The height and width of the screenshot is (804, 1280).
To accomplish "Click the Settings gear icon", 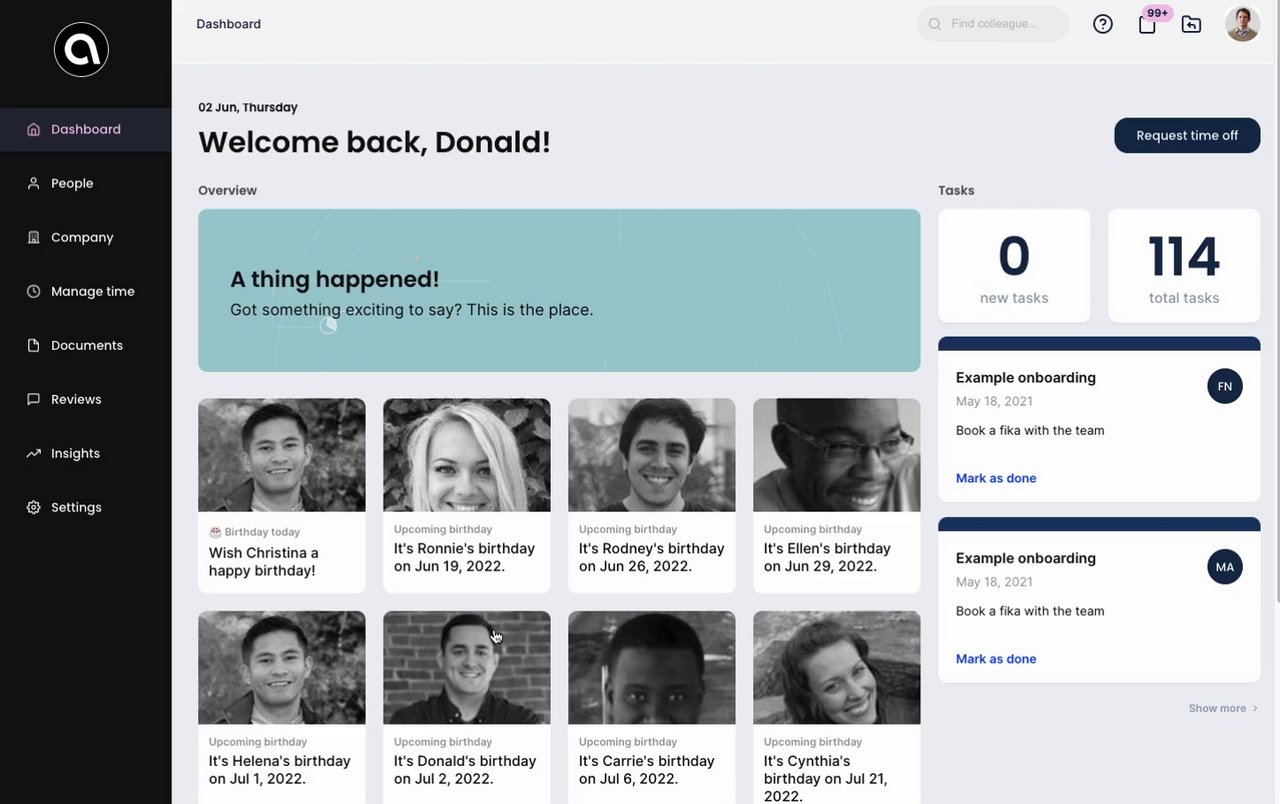I will (x=33, y=507).
